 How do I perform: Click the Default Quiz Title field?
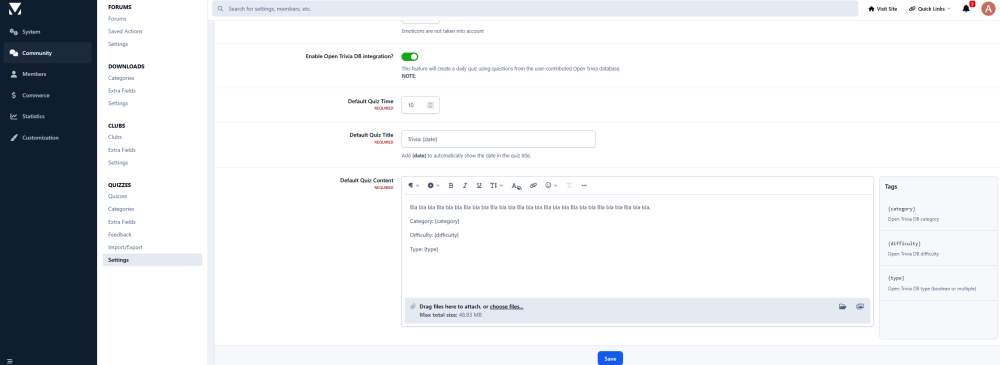point(498,139)
